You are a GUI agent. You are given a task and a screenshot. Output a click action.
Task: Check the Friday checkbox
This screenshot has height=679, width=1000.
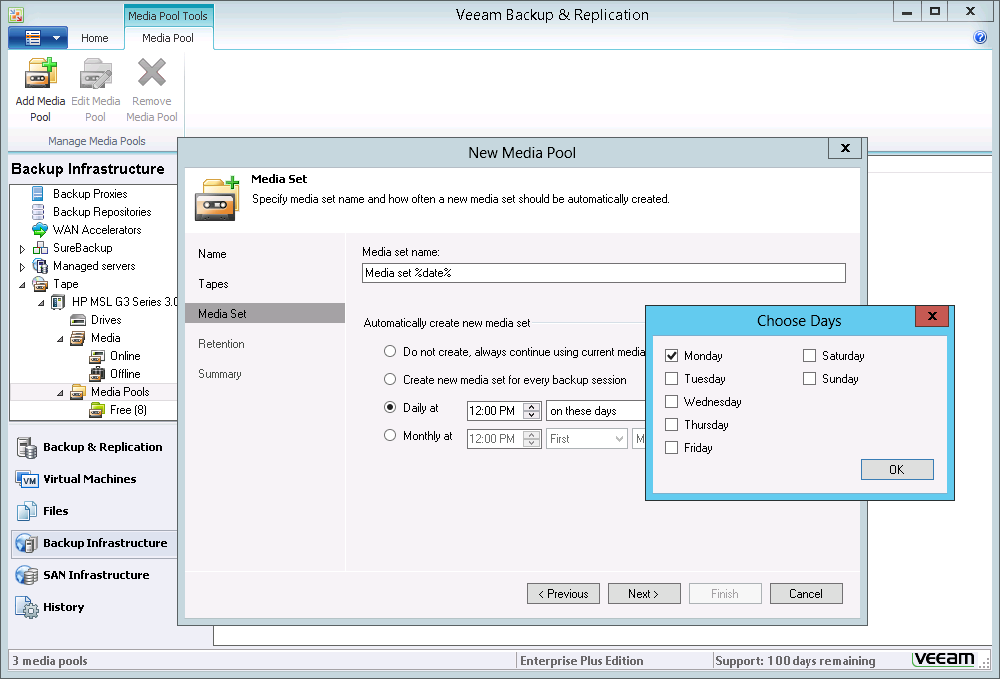click(x=672, y=448)
